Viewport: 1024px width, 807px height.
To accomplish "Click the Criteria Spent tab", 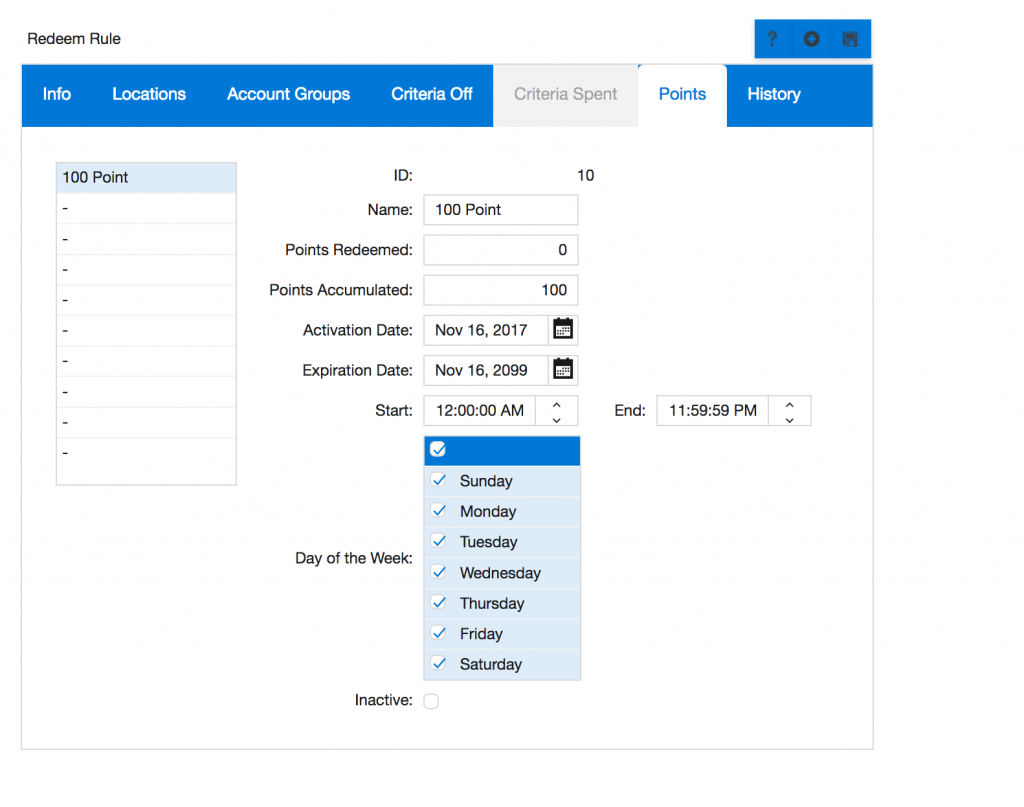I will click(566, 95).
